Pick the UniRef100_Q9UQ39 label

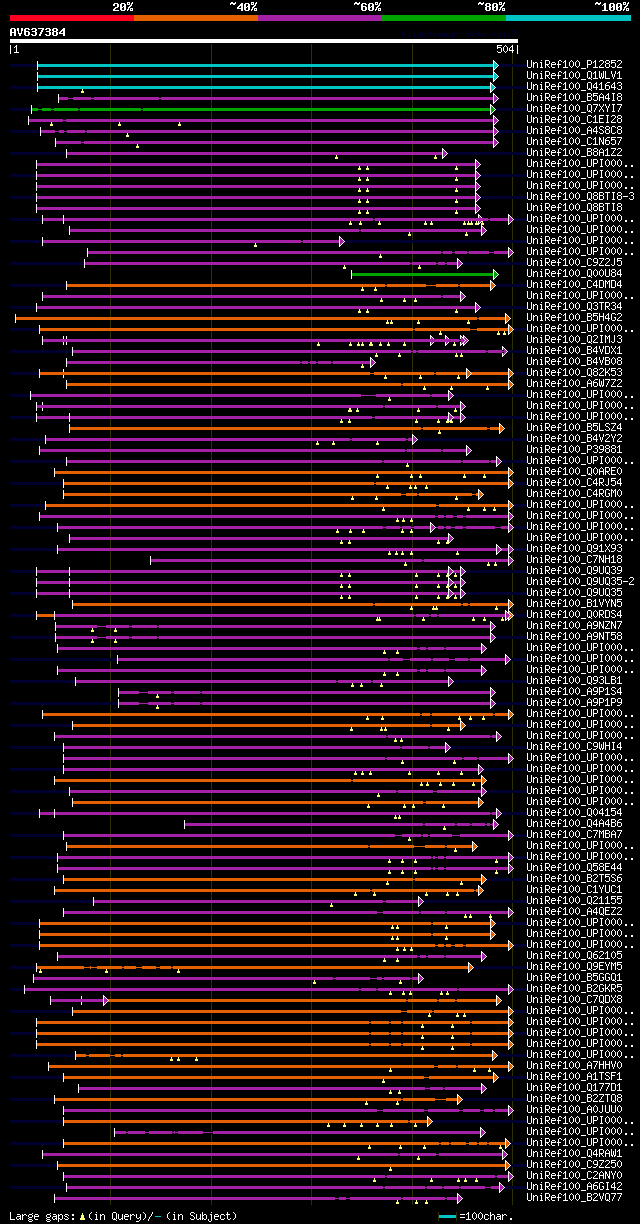575,570
